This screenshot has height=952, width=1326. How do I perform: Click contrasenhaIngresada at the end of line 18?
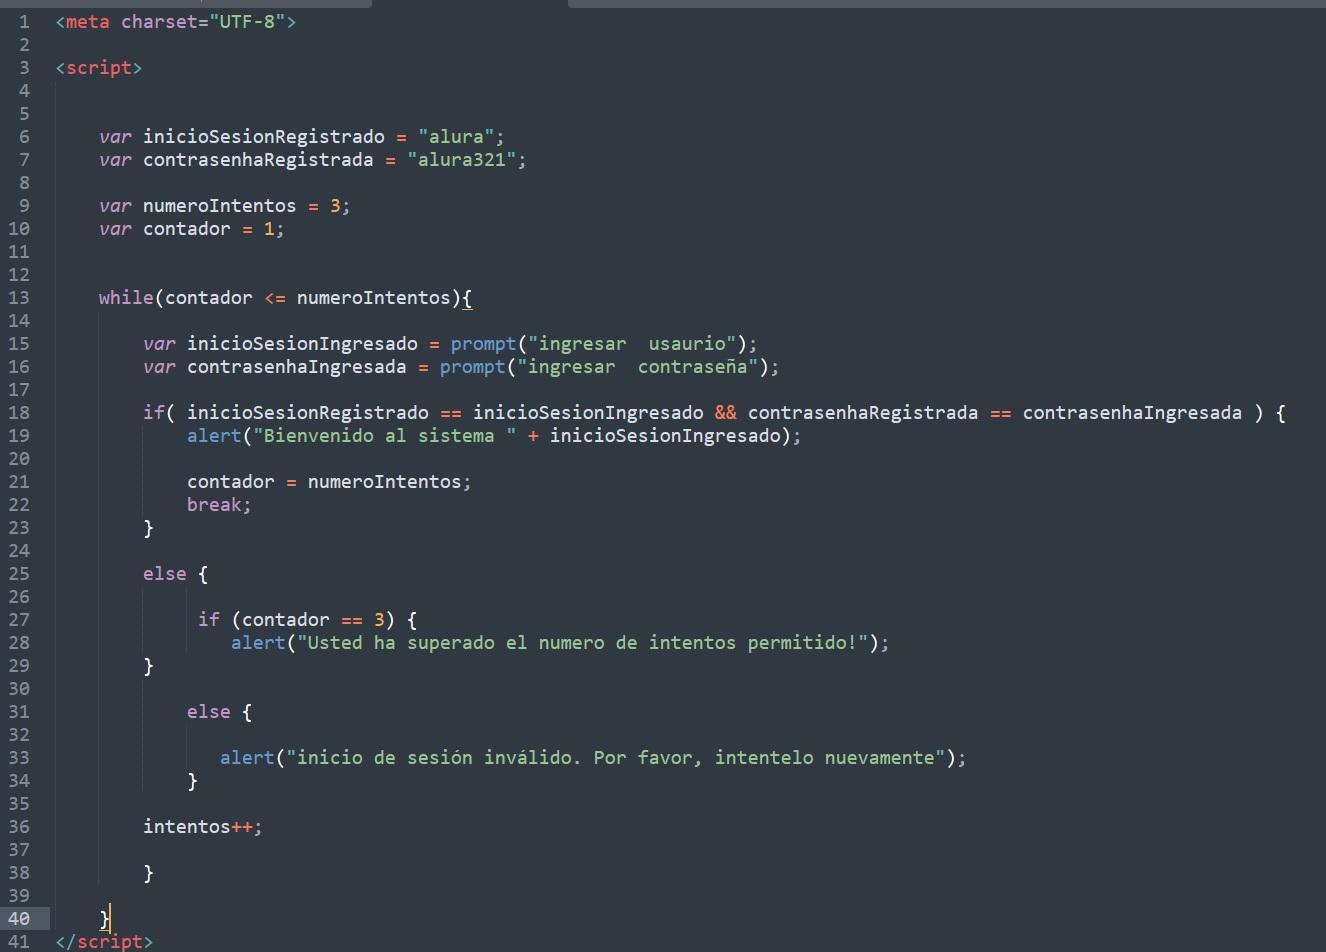[x=1132, y=412]
